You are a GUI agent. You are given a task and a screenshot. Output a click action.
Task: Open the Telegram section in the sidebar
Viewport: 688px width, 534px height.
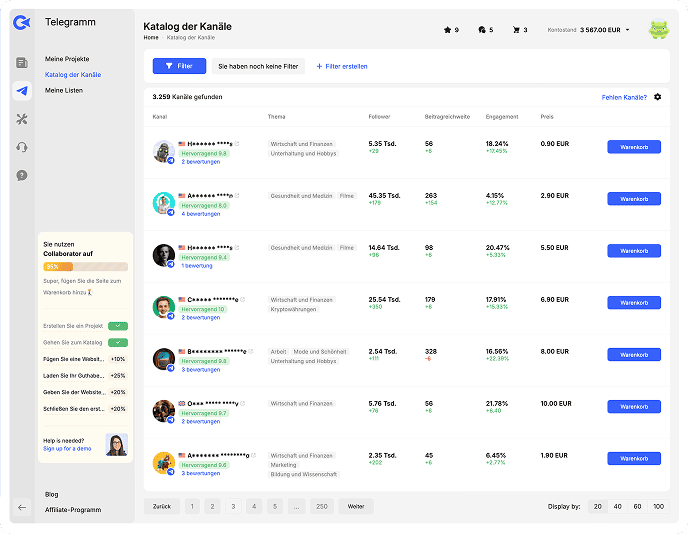(22, 91)
